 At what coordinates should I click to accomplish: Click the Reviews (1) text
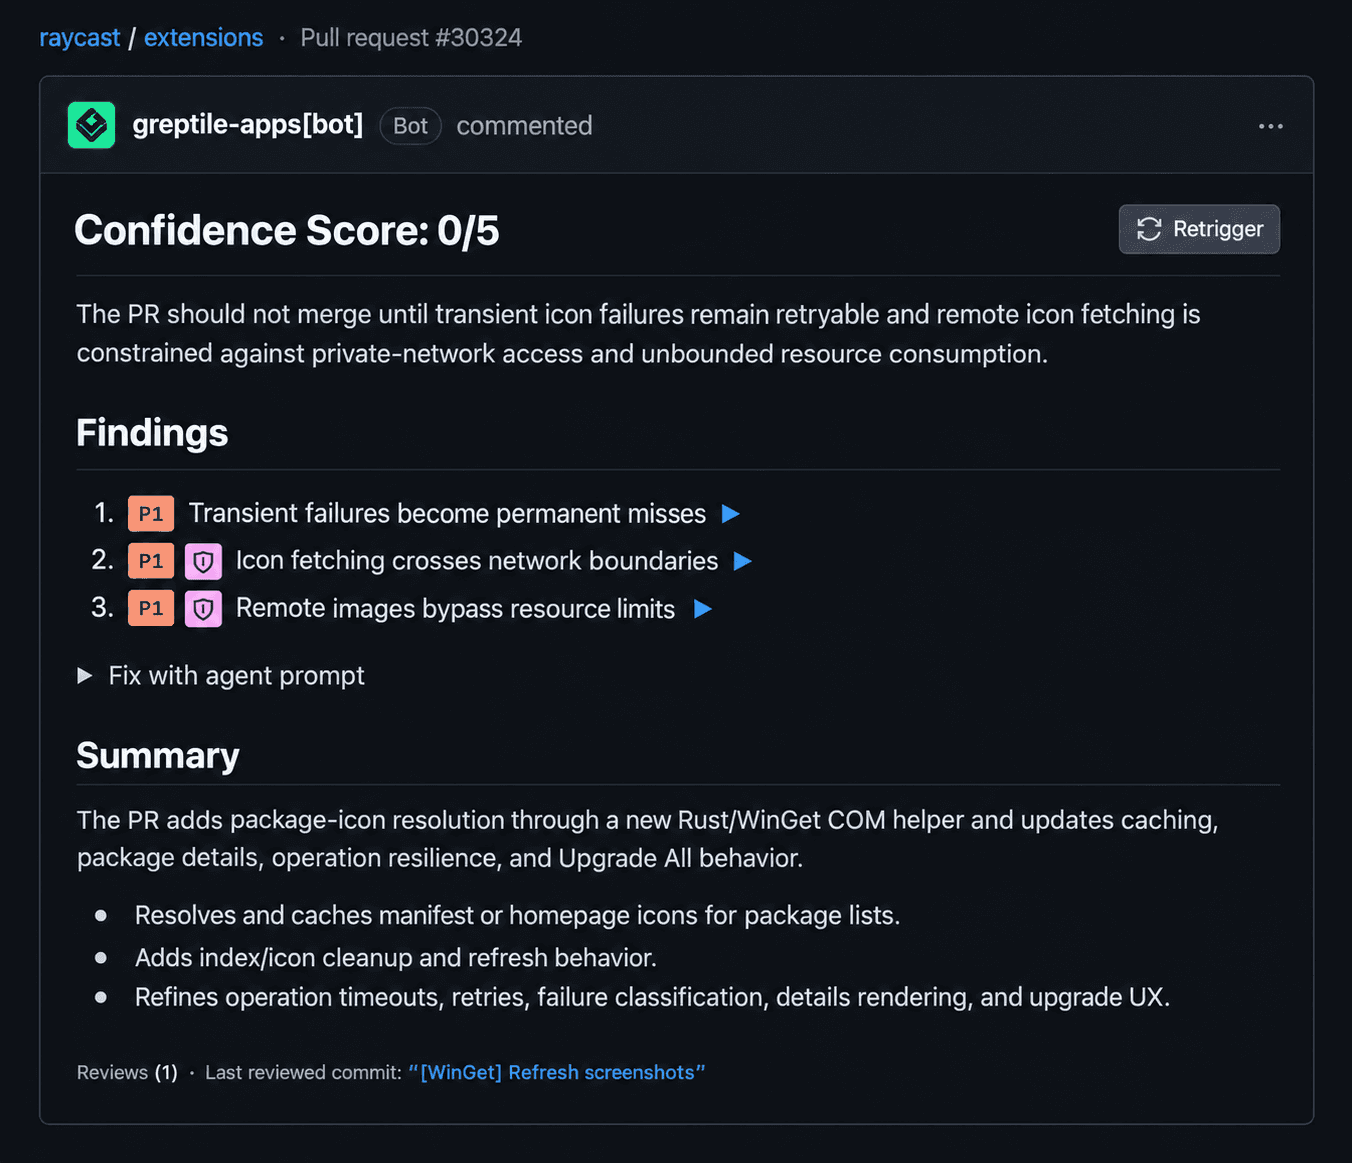point(127,1072)
